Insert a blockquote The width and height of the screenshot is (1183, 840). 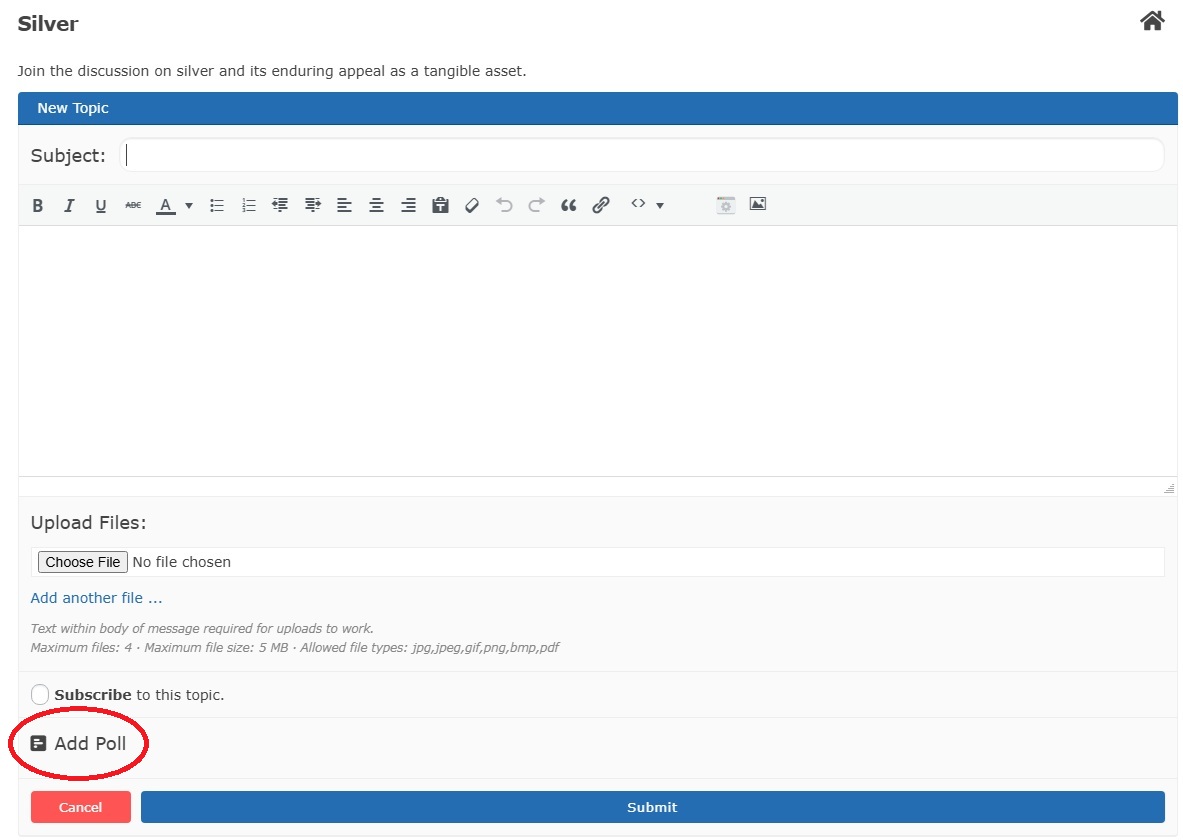click(569, 205)
